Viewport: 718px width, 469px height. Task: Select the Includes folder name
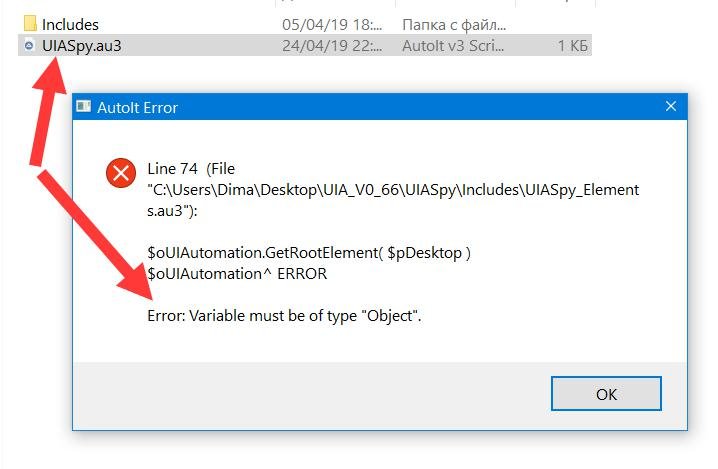(x=70, y=24)
